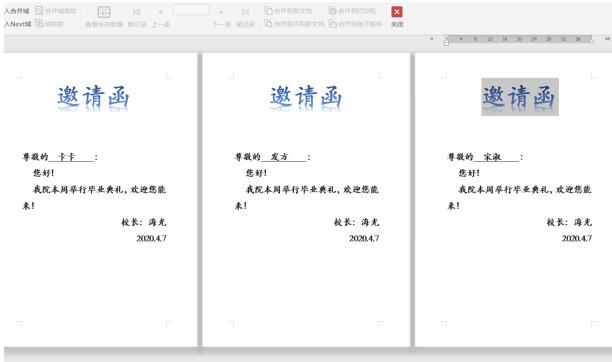This screenshot has width=612, height=362.
Task: Click signature 校长: 海龙 on second page
Action: (x=356, y=222)
